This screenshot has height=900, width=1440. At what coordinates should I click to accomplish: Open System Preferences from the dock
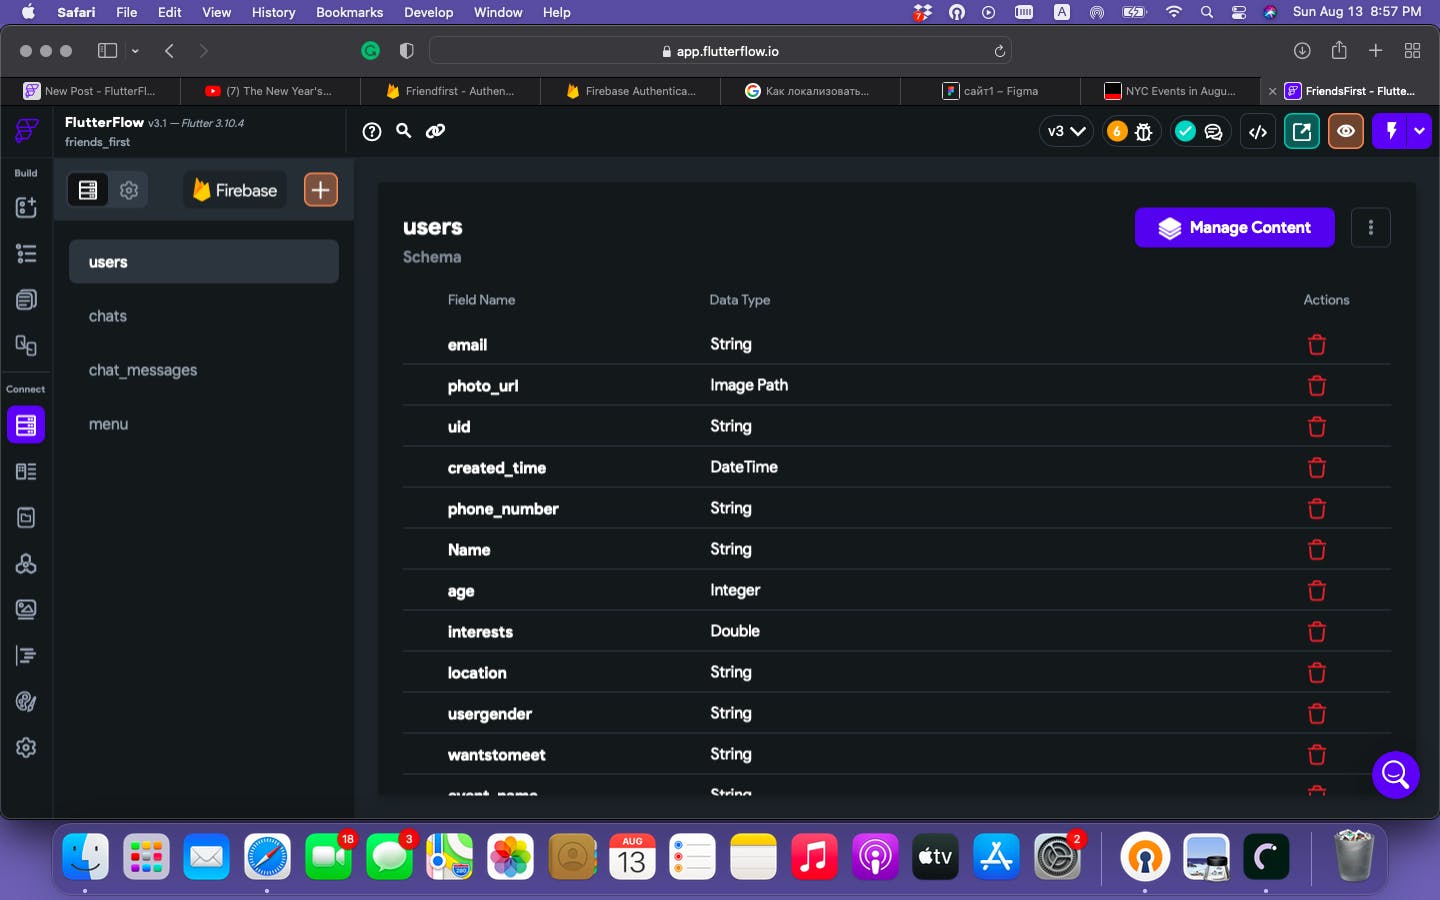[x=1057, y=857]
